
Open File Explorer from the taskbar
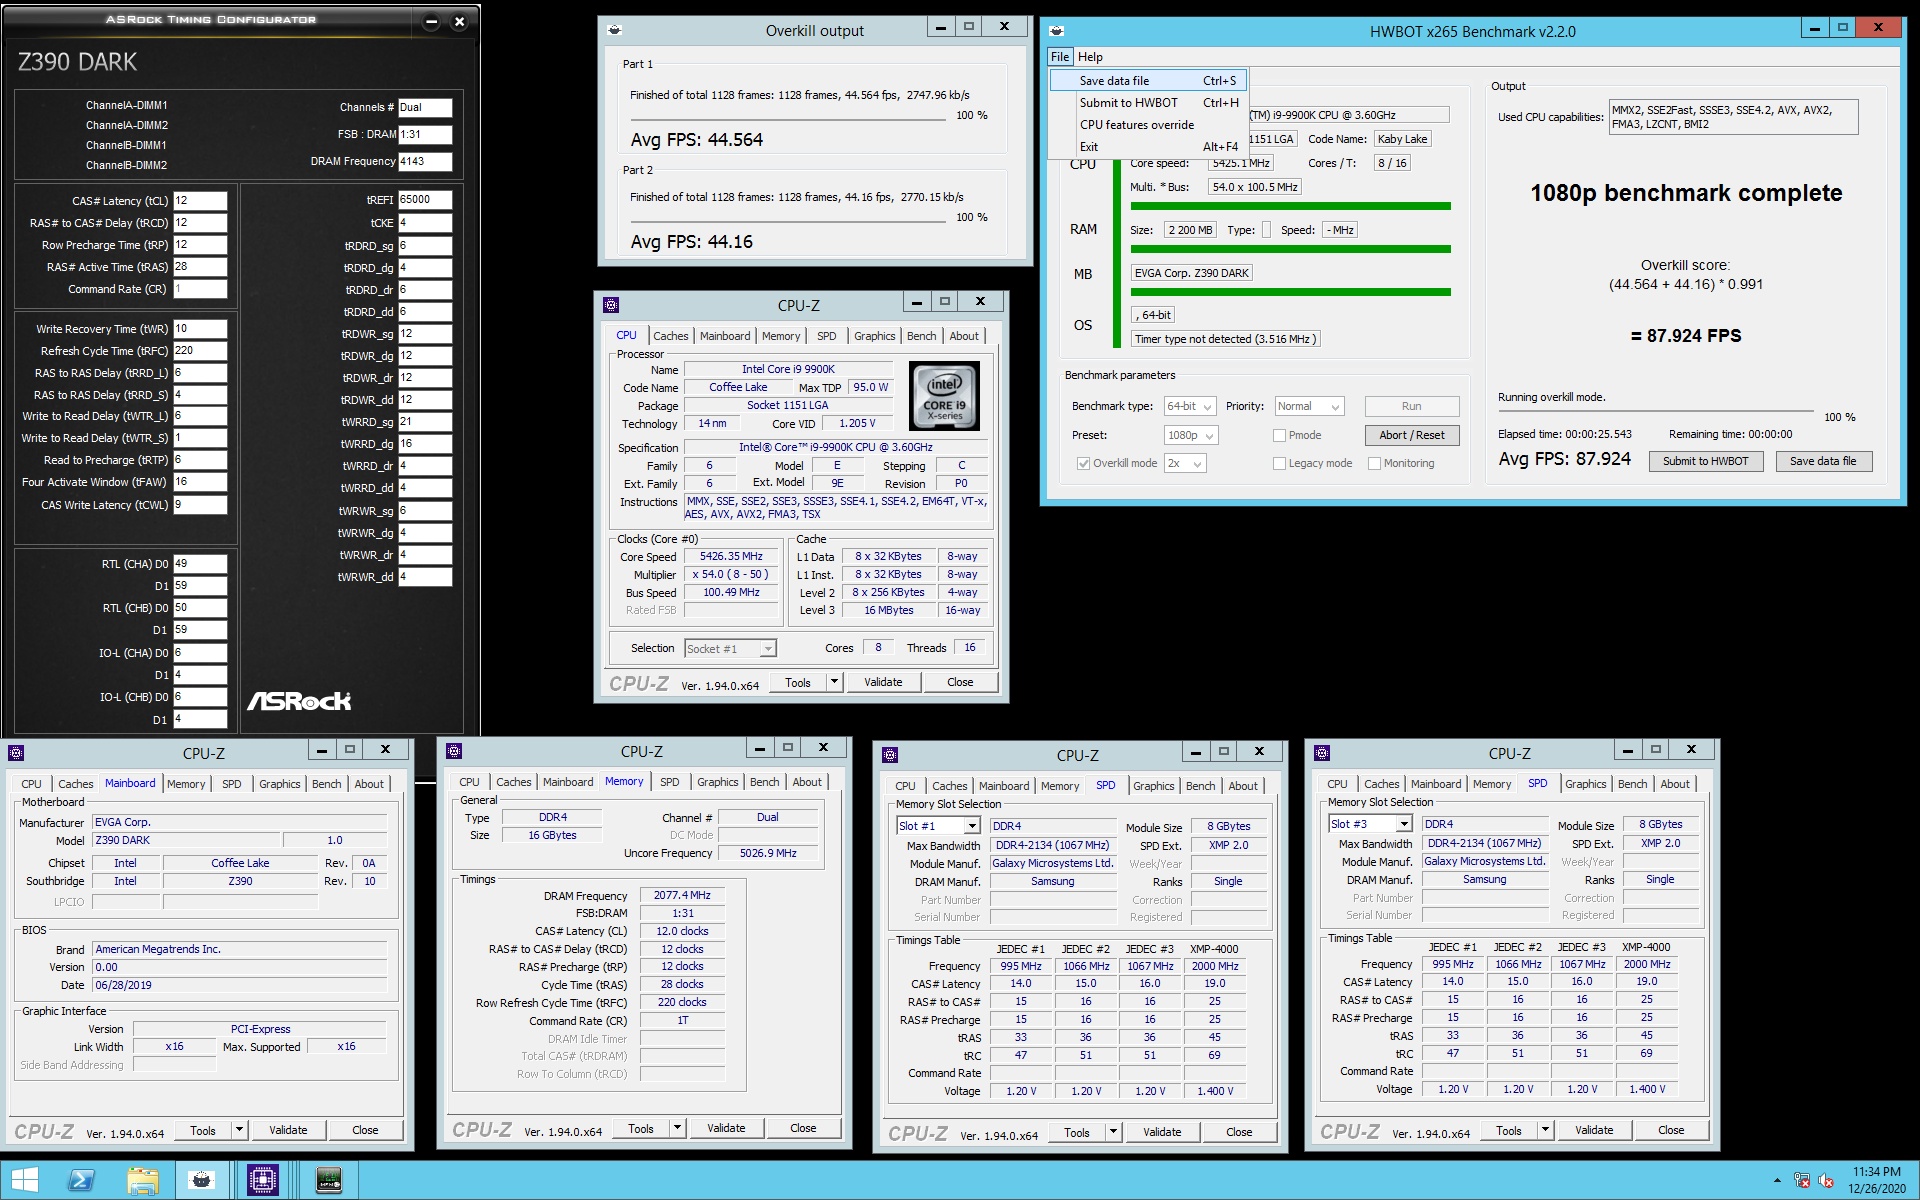pos(143,1180)
